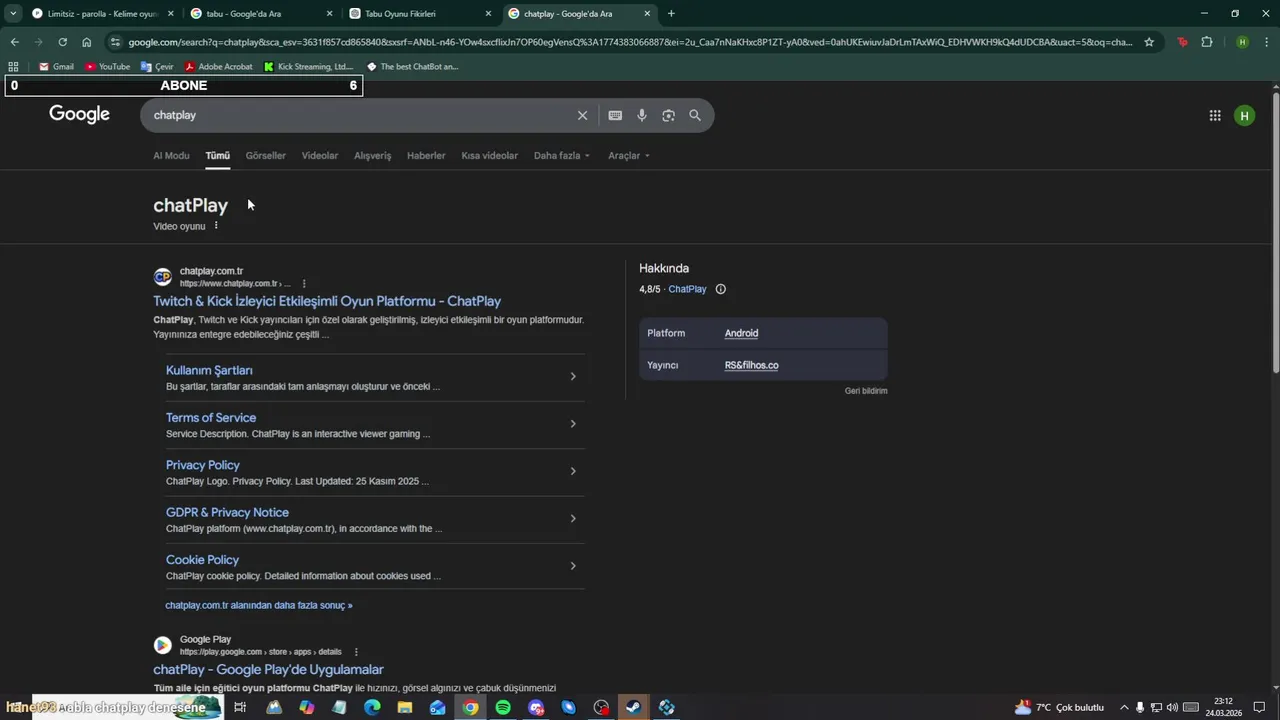Click the Google logo

coord(80,114)
